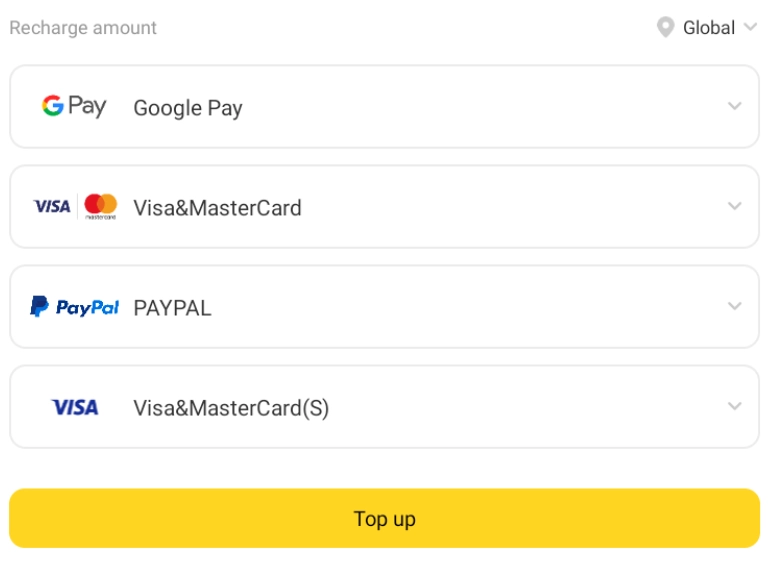The width and height of the screenshot is (768, 563).
Task: Click the Visa logo in Visa&MasterCard(S) row
Action: click(x=75, y=407)
